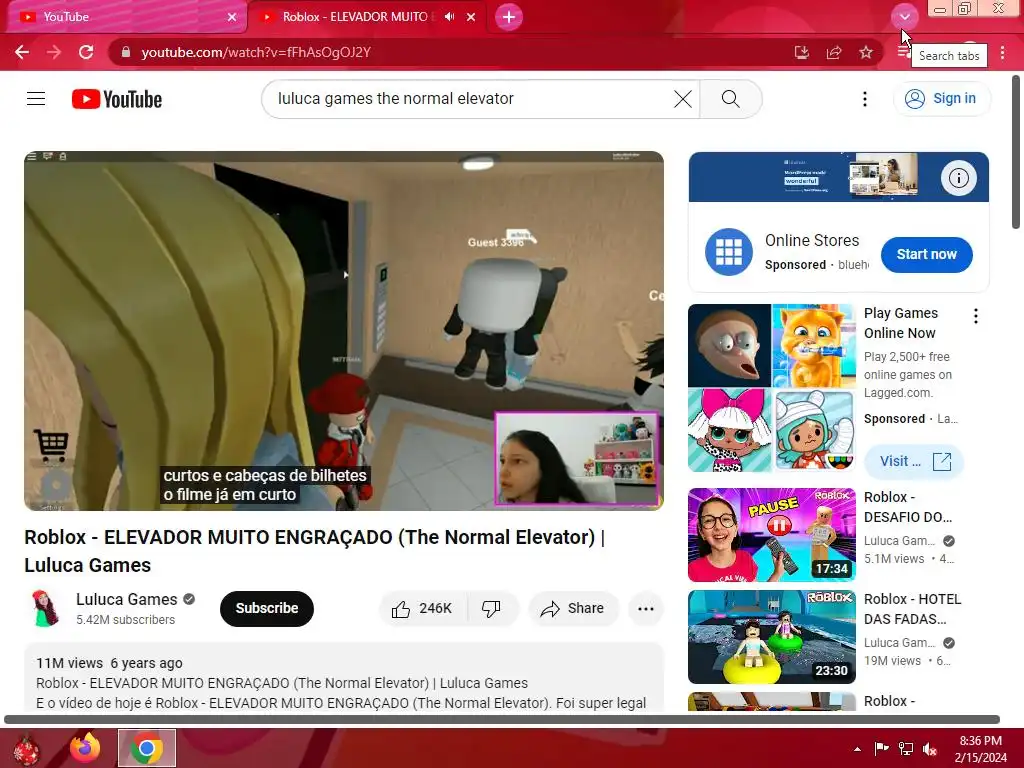Open the Online Stores banner image

839,177
